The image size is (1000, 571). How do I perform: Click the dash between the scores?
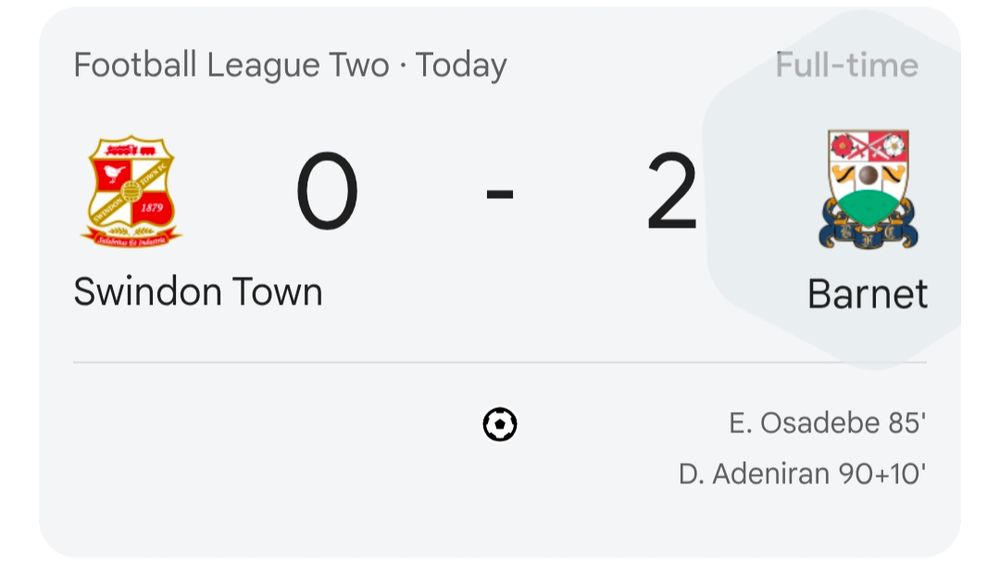pyautogui.click(x=500, y=193)
